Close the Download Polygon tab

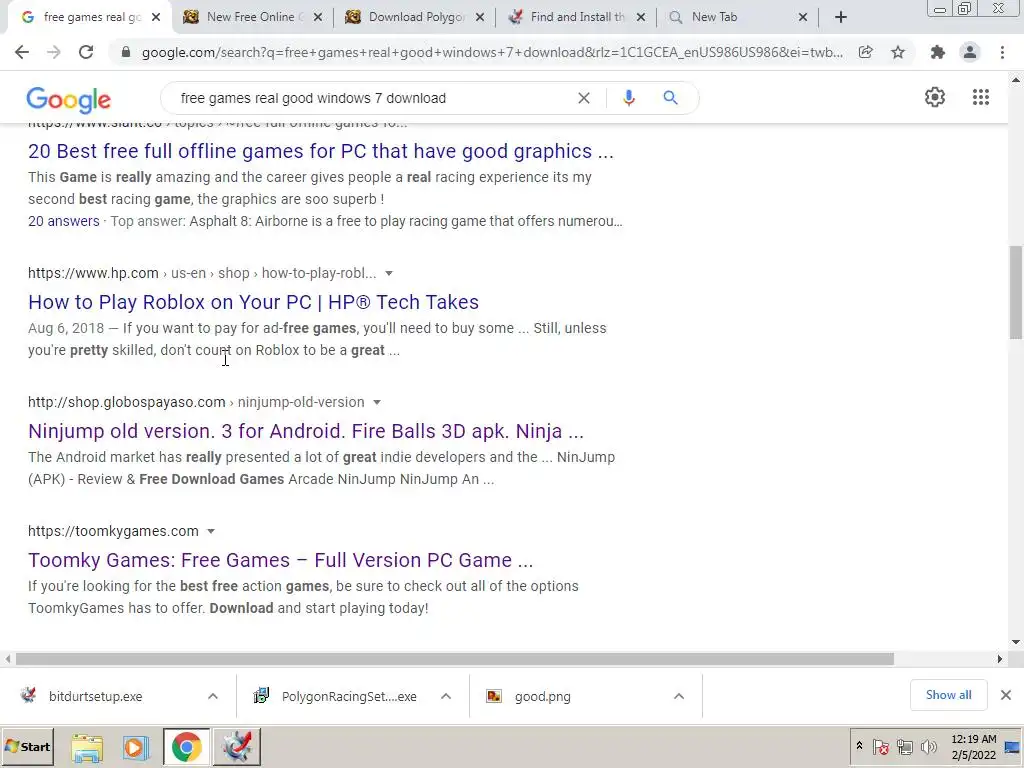tap(479, 18)
